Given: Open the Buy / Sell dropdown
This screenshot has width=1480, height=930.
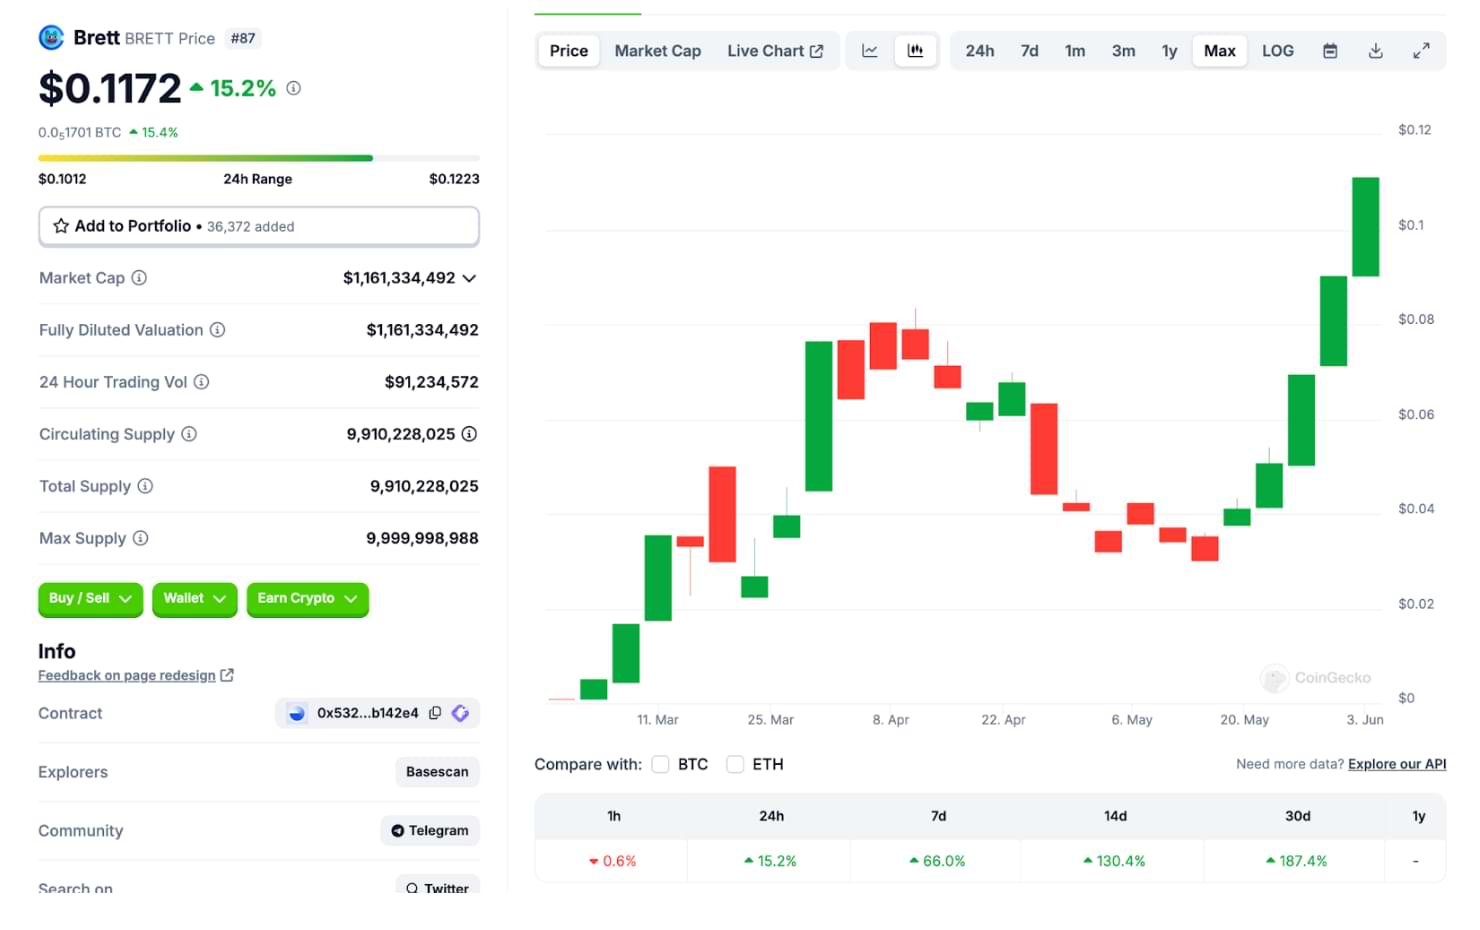Looking at the screenshot, I should (x=91, y=598).
